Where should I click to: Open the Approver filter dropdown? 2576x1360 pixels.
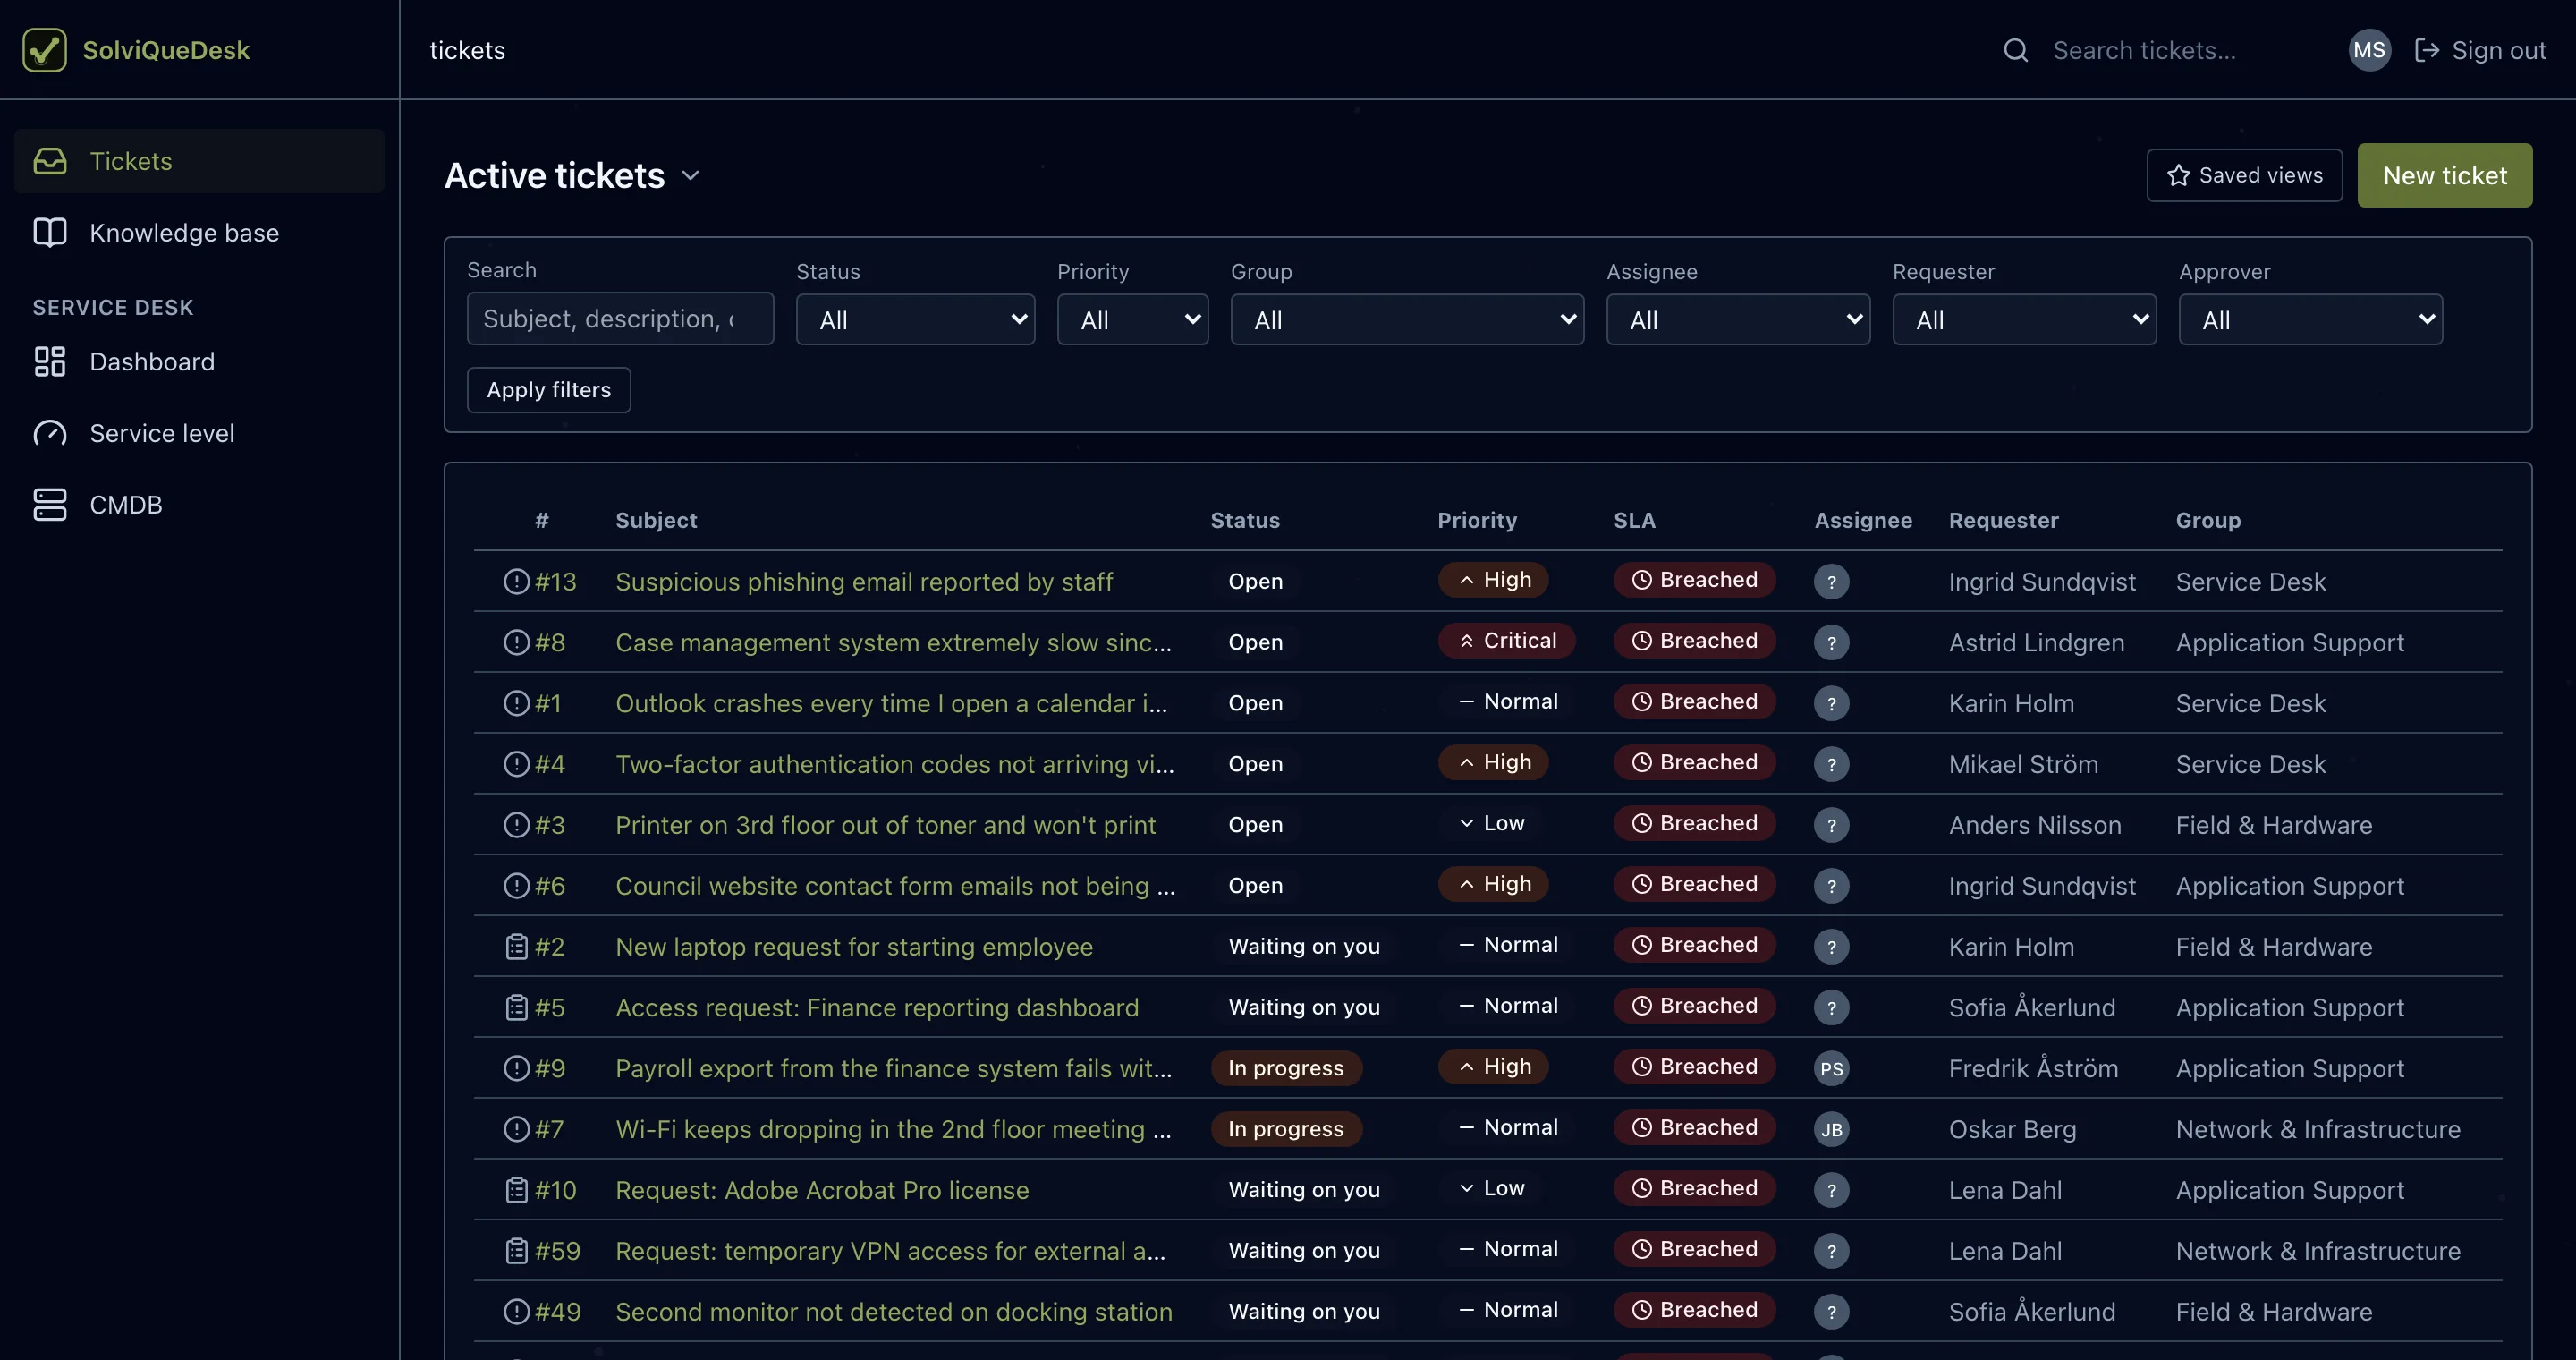[2310, 320]
